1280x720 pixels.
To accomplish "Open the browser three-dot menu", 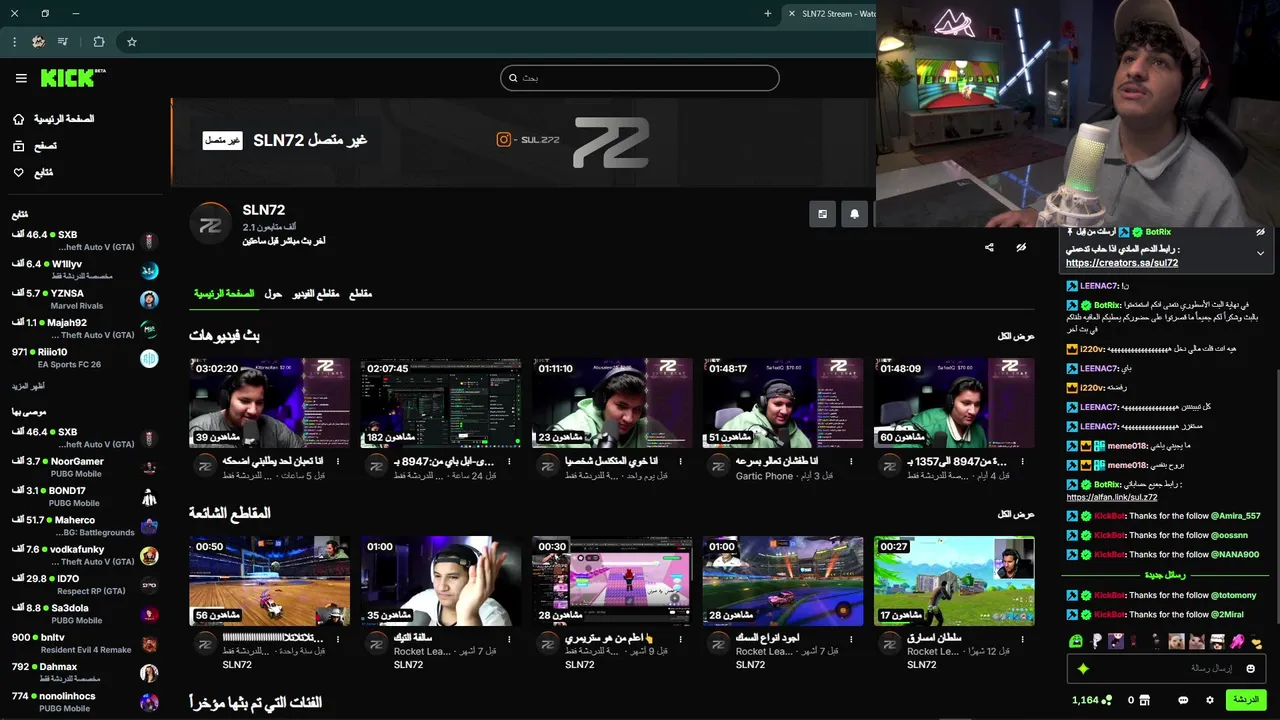I will pyautogui.click(x=14, y=42).
